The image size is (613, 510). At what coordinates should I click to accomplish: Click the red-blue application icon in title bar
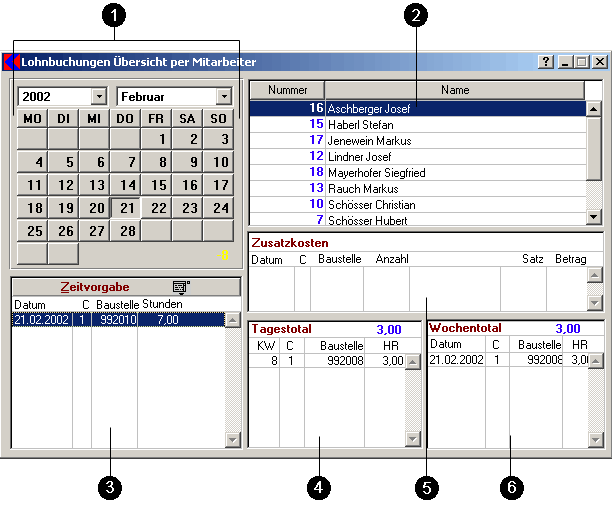coord(12,62)
